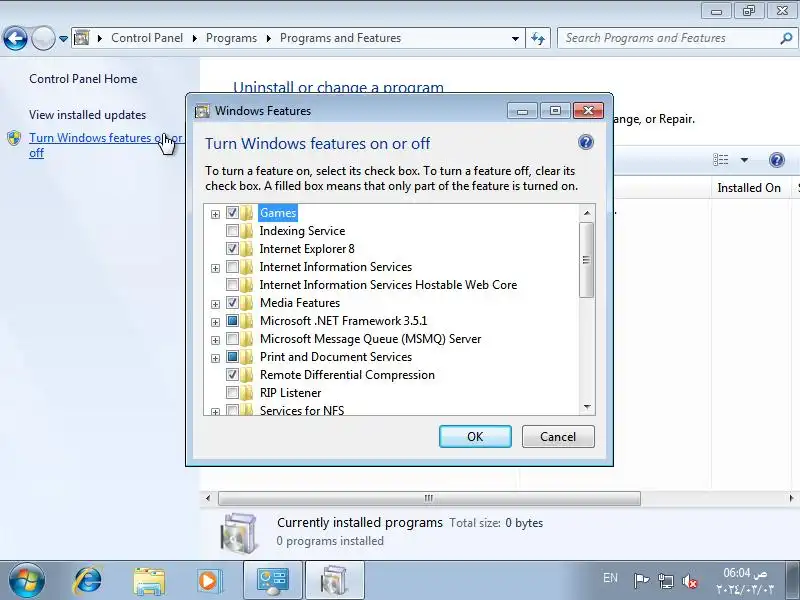Click the search magnifier icon
Viewport: 800px width, 600px height.
786,38
